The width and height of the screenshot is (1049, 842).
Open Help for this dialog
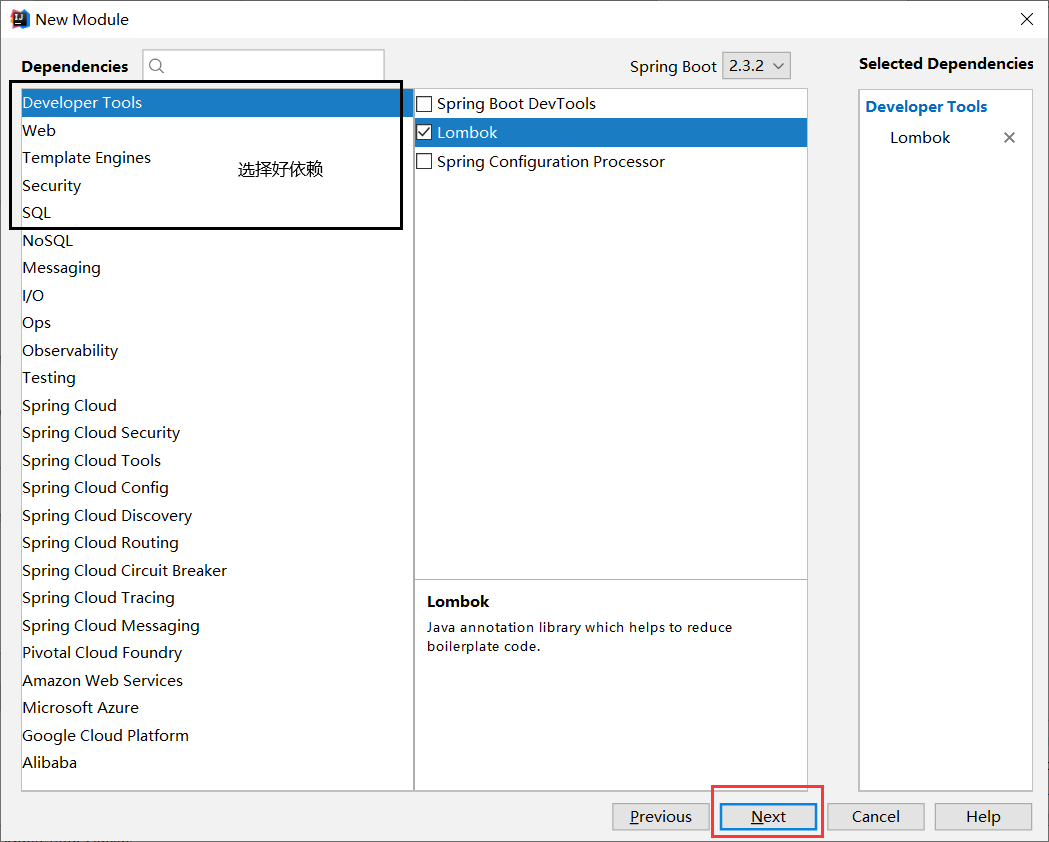[983, 816]
